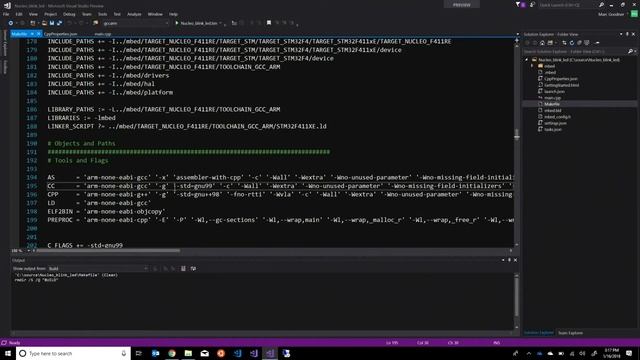Image resolution: width=640 pixels, height=360 pixels.
Task: Toggle Word Wrap icon in Output panel
Action: pos(193,269)
